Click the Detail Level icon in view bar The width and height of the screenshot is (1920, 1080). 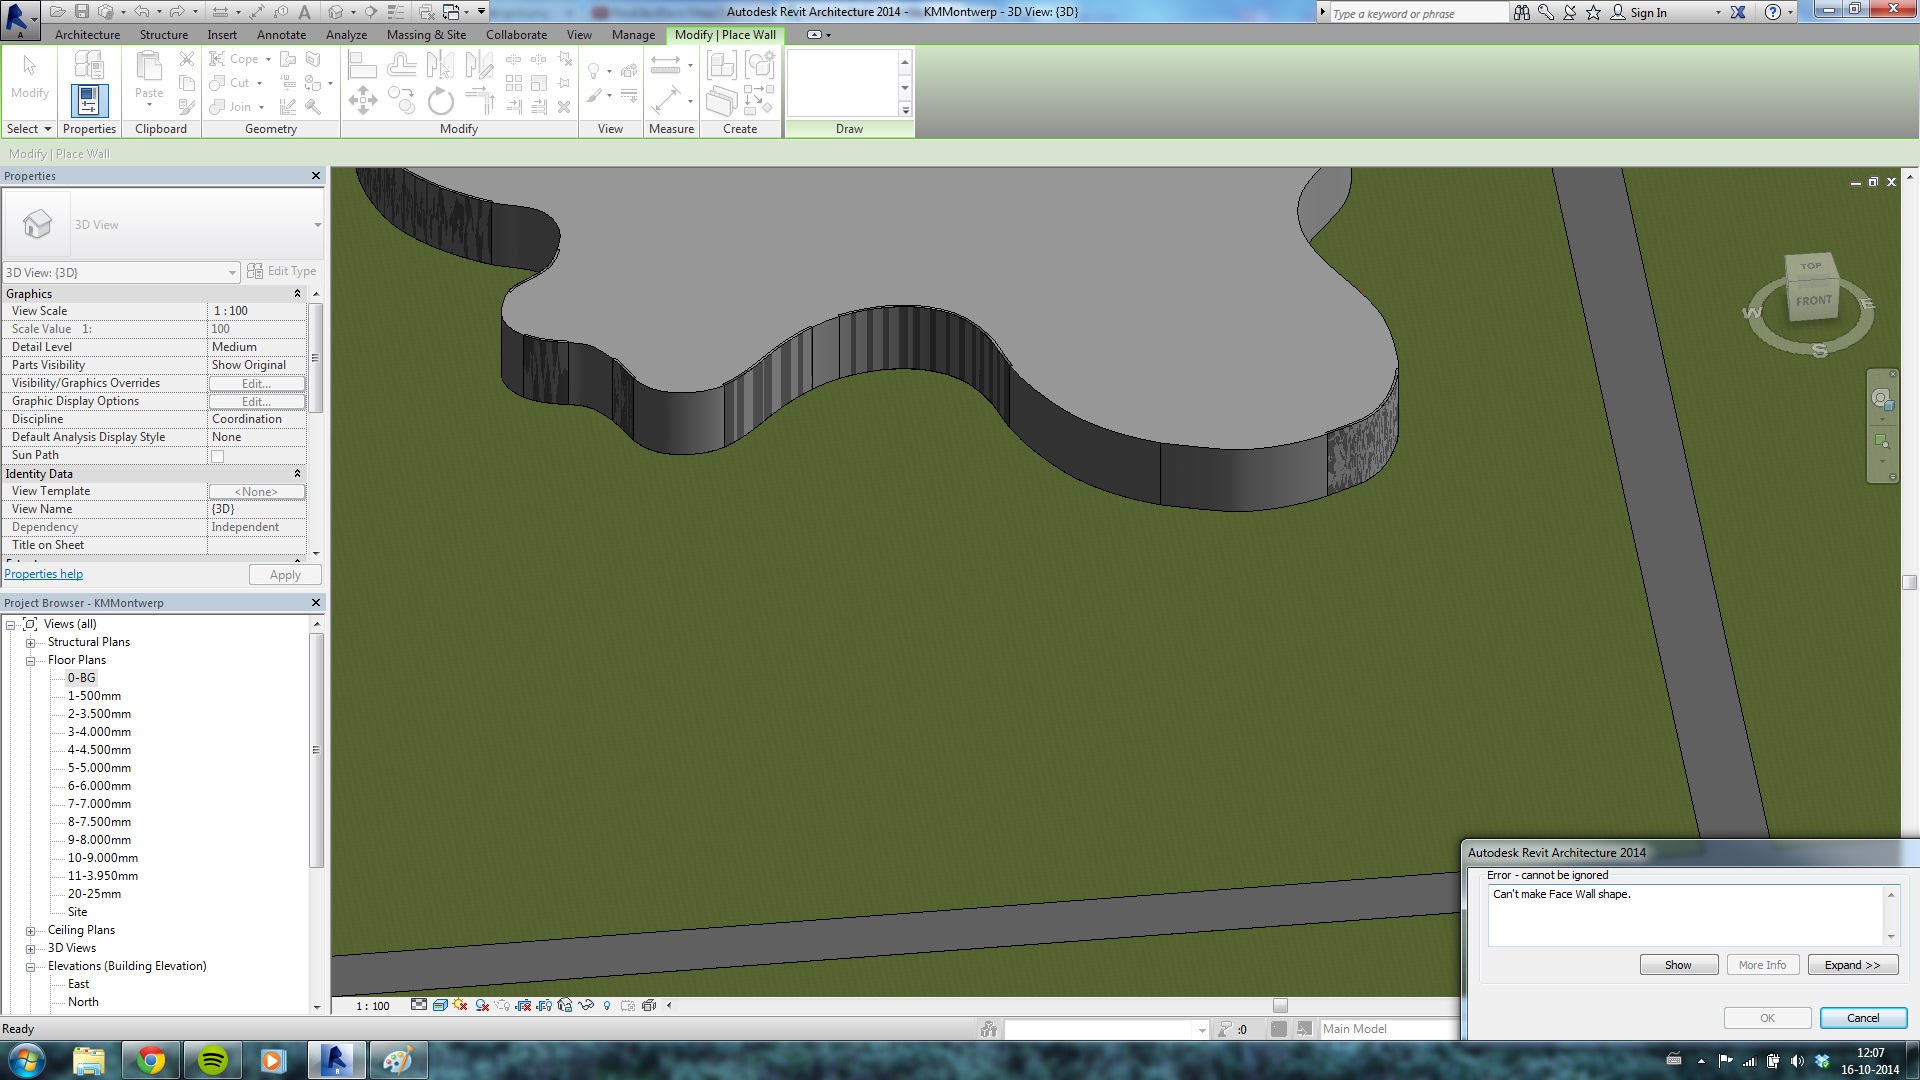point(419,1005)
